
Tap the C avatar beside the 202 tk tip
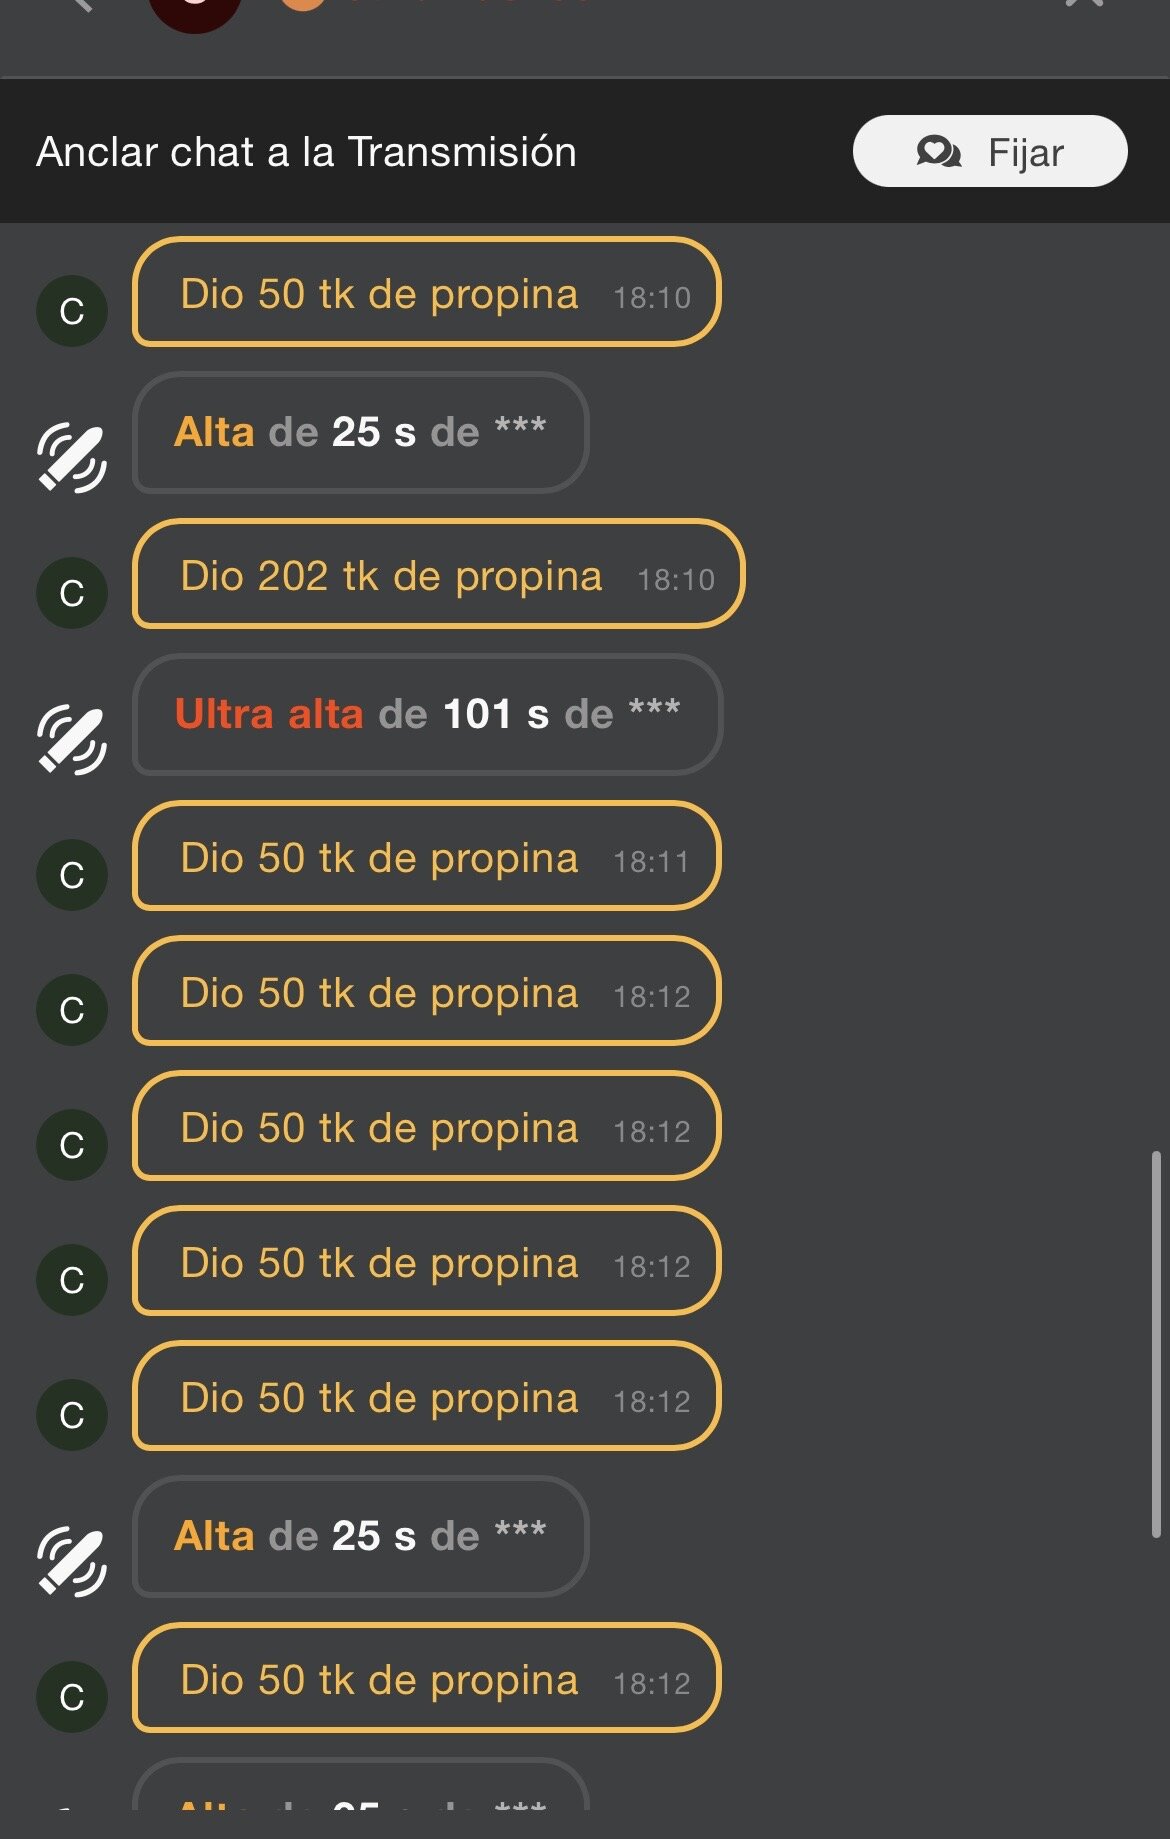tap(72, 593)
